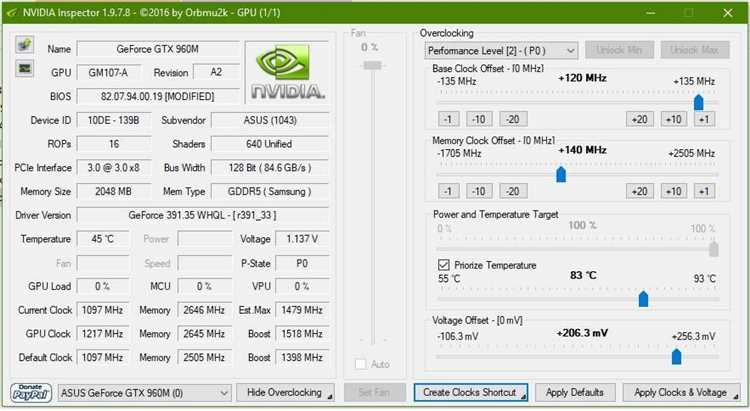This screenshot has width=750, height=411.
Task: Click the Name field GeForce GTX 960M
Action: [x=158, y=49]
